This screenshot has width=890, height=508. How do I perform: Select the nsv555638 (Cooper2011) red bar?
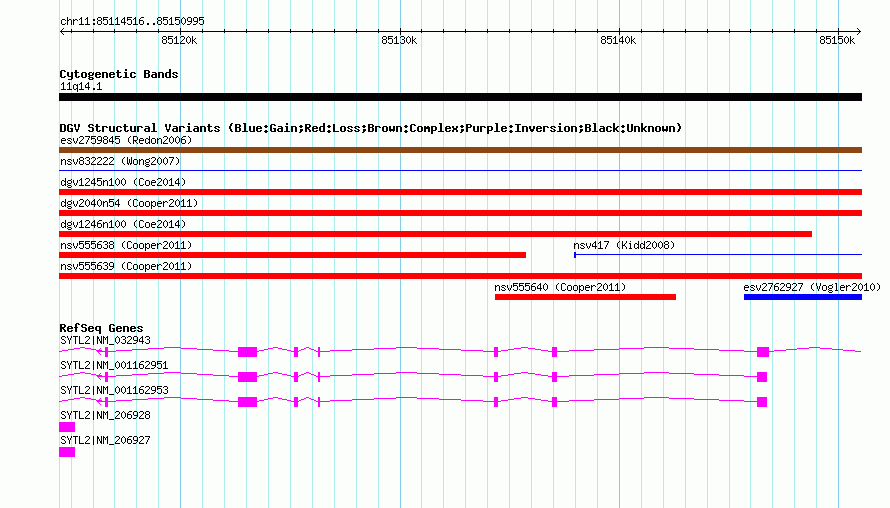tap(292, 255)
